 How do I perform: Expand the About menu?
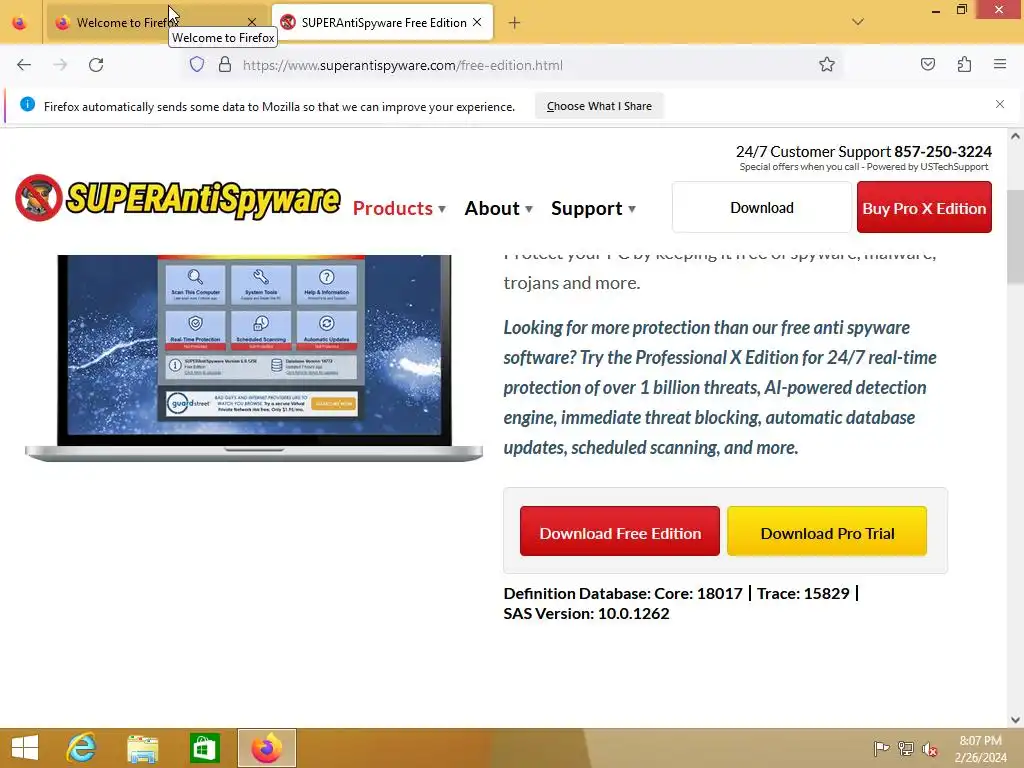(498, 208)
